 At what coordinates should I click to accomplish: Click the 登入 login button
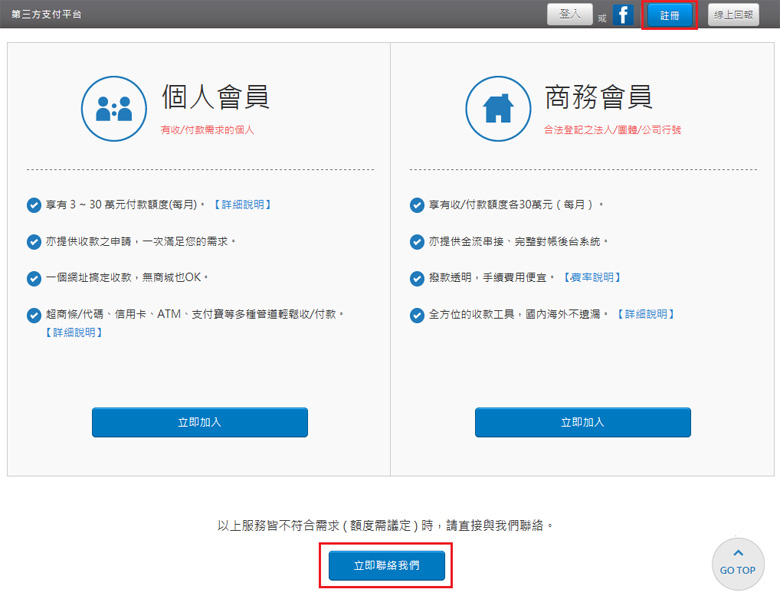click(x=570, y=14)
